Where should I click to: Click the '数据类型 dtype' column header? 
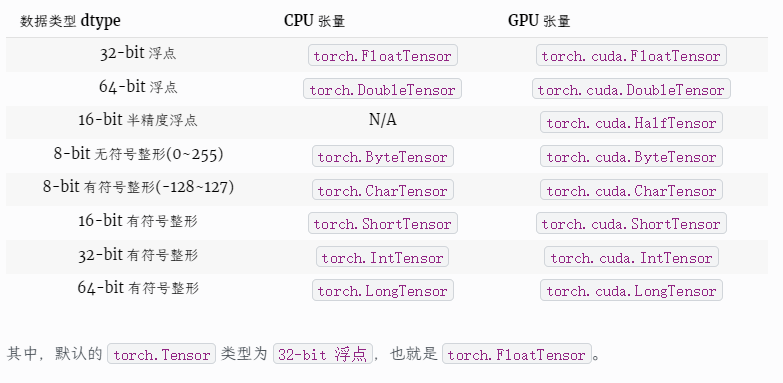click(70, 21)
